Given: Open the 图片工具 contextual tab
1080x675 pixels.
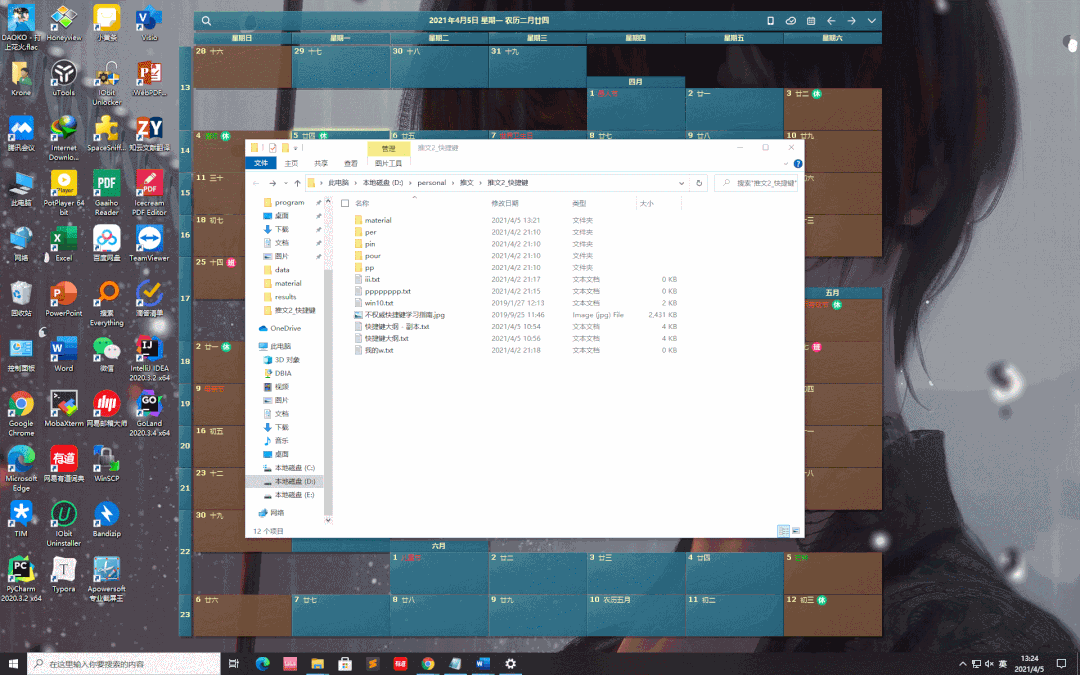Looking at the screenshot, I should (x=389, y=162).
